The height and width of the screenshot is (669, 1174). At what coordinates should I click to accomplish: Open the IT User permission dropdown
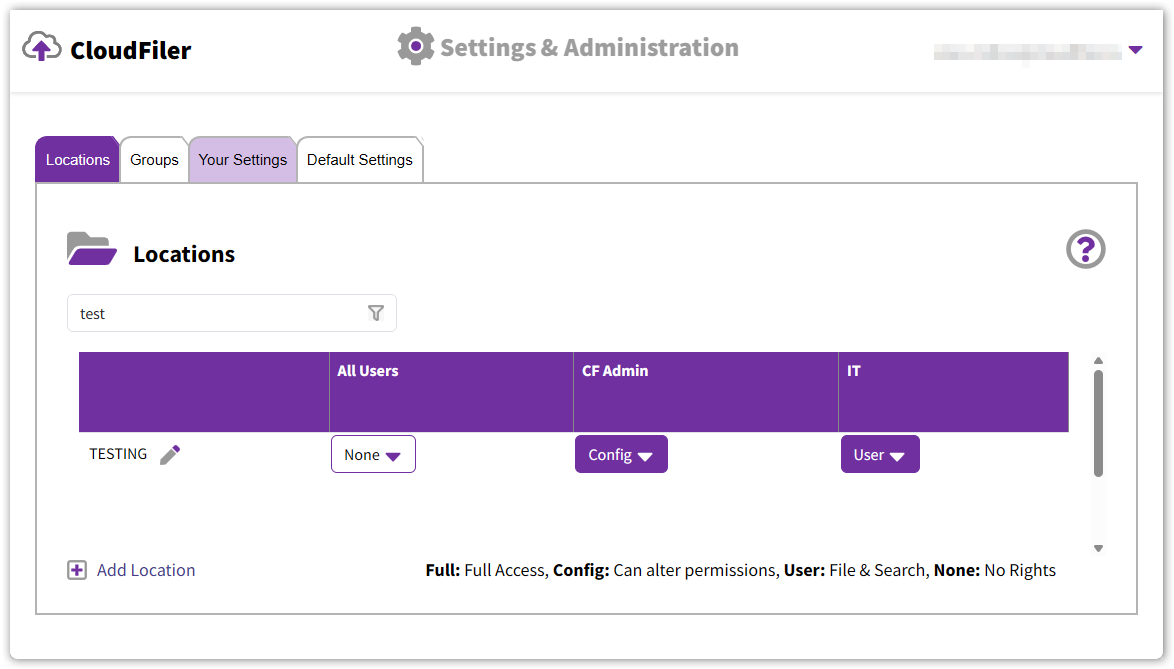(880, 454)
